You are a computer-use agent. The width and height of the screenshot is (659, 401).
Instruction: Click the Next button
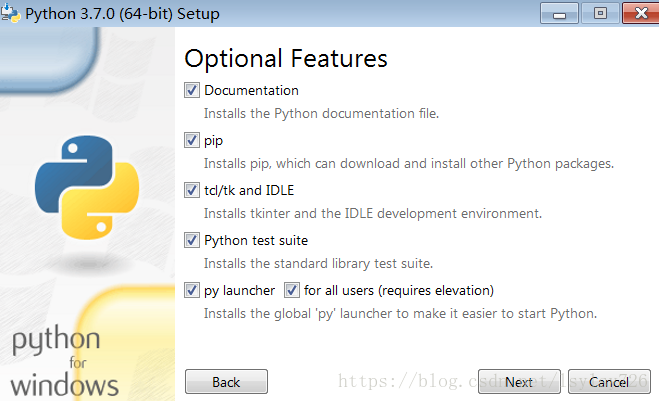pos(519,382)
